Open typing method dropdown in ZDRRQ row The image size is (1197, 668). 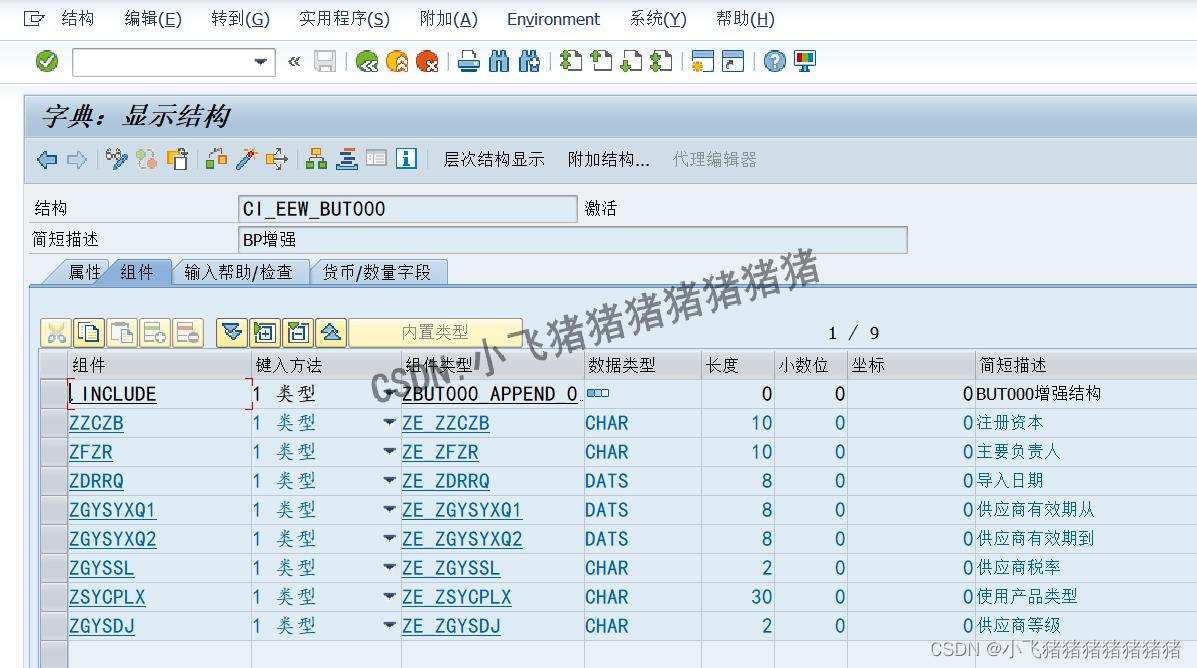[389, 480]
